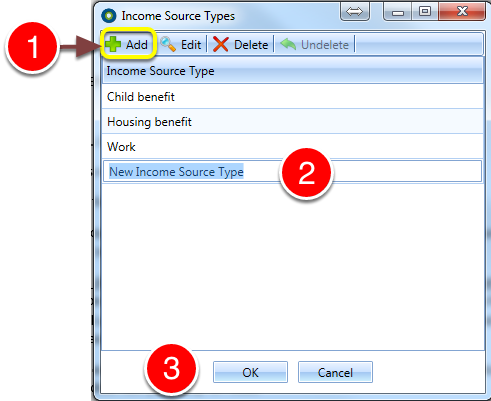Minimize the Income Source Types window

[398, 12]
